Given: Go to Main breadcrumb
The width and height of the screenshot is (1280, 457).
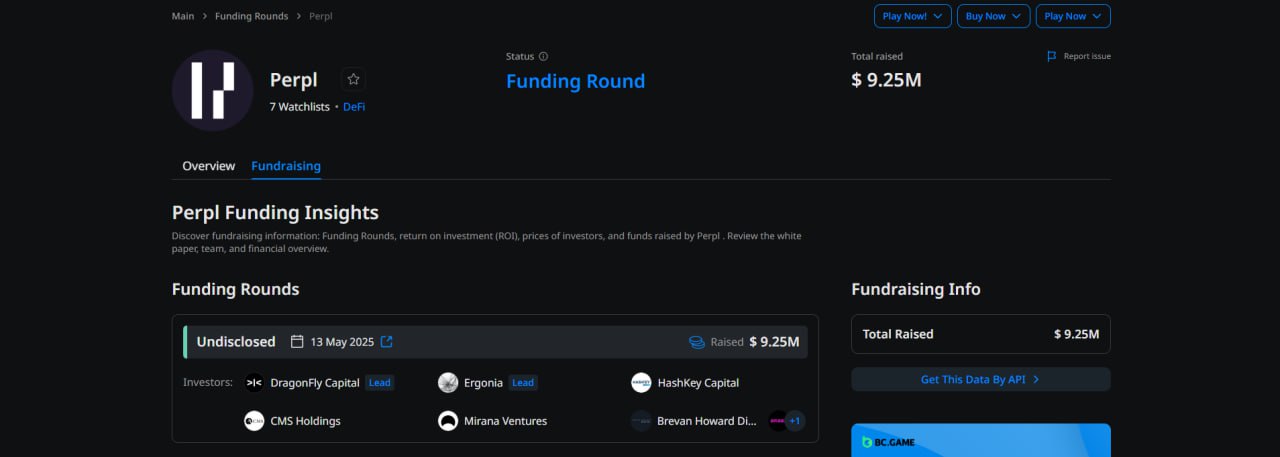Looking at the screenshot, I should [183, 16].
